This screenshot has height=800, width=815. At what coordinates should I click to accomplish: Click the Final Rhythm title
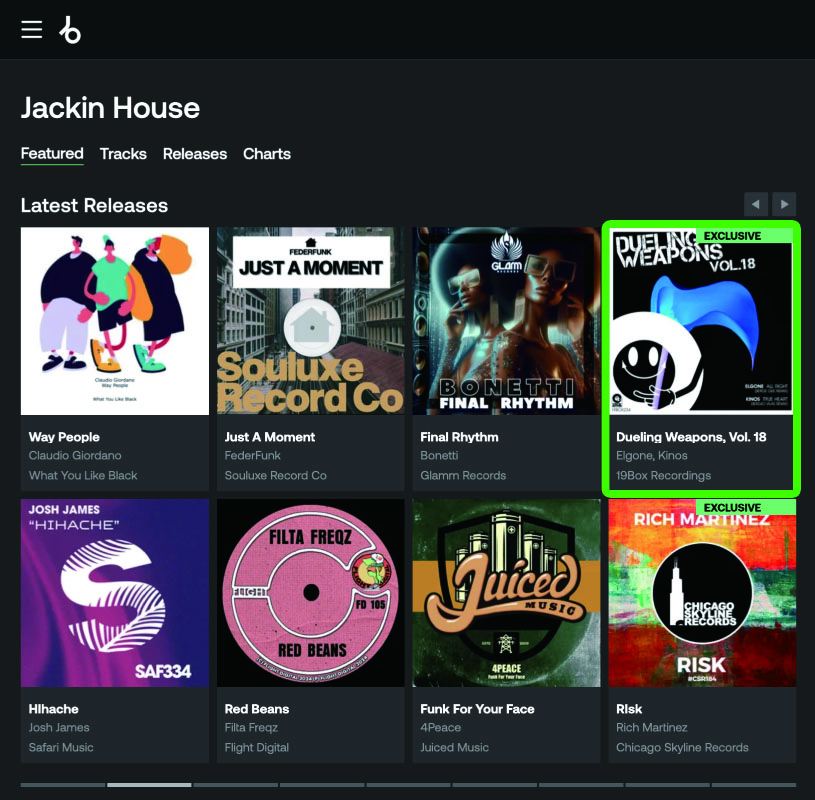459,437
